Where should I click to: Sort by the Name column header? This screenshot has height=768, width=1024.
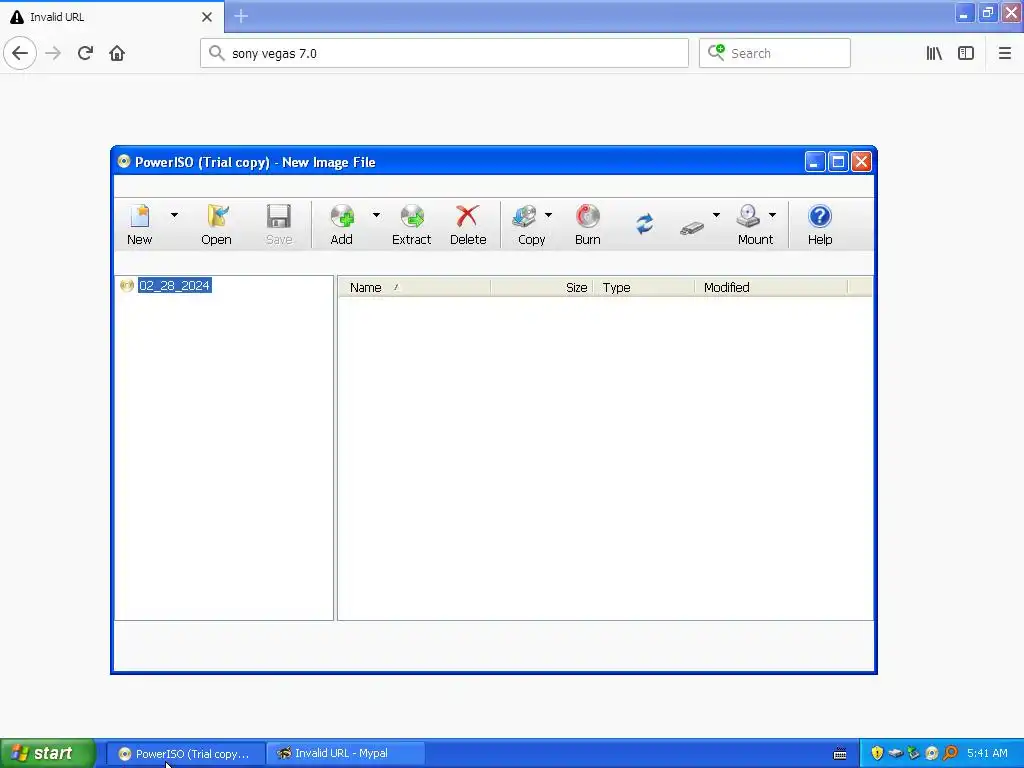click(414, 287)
